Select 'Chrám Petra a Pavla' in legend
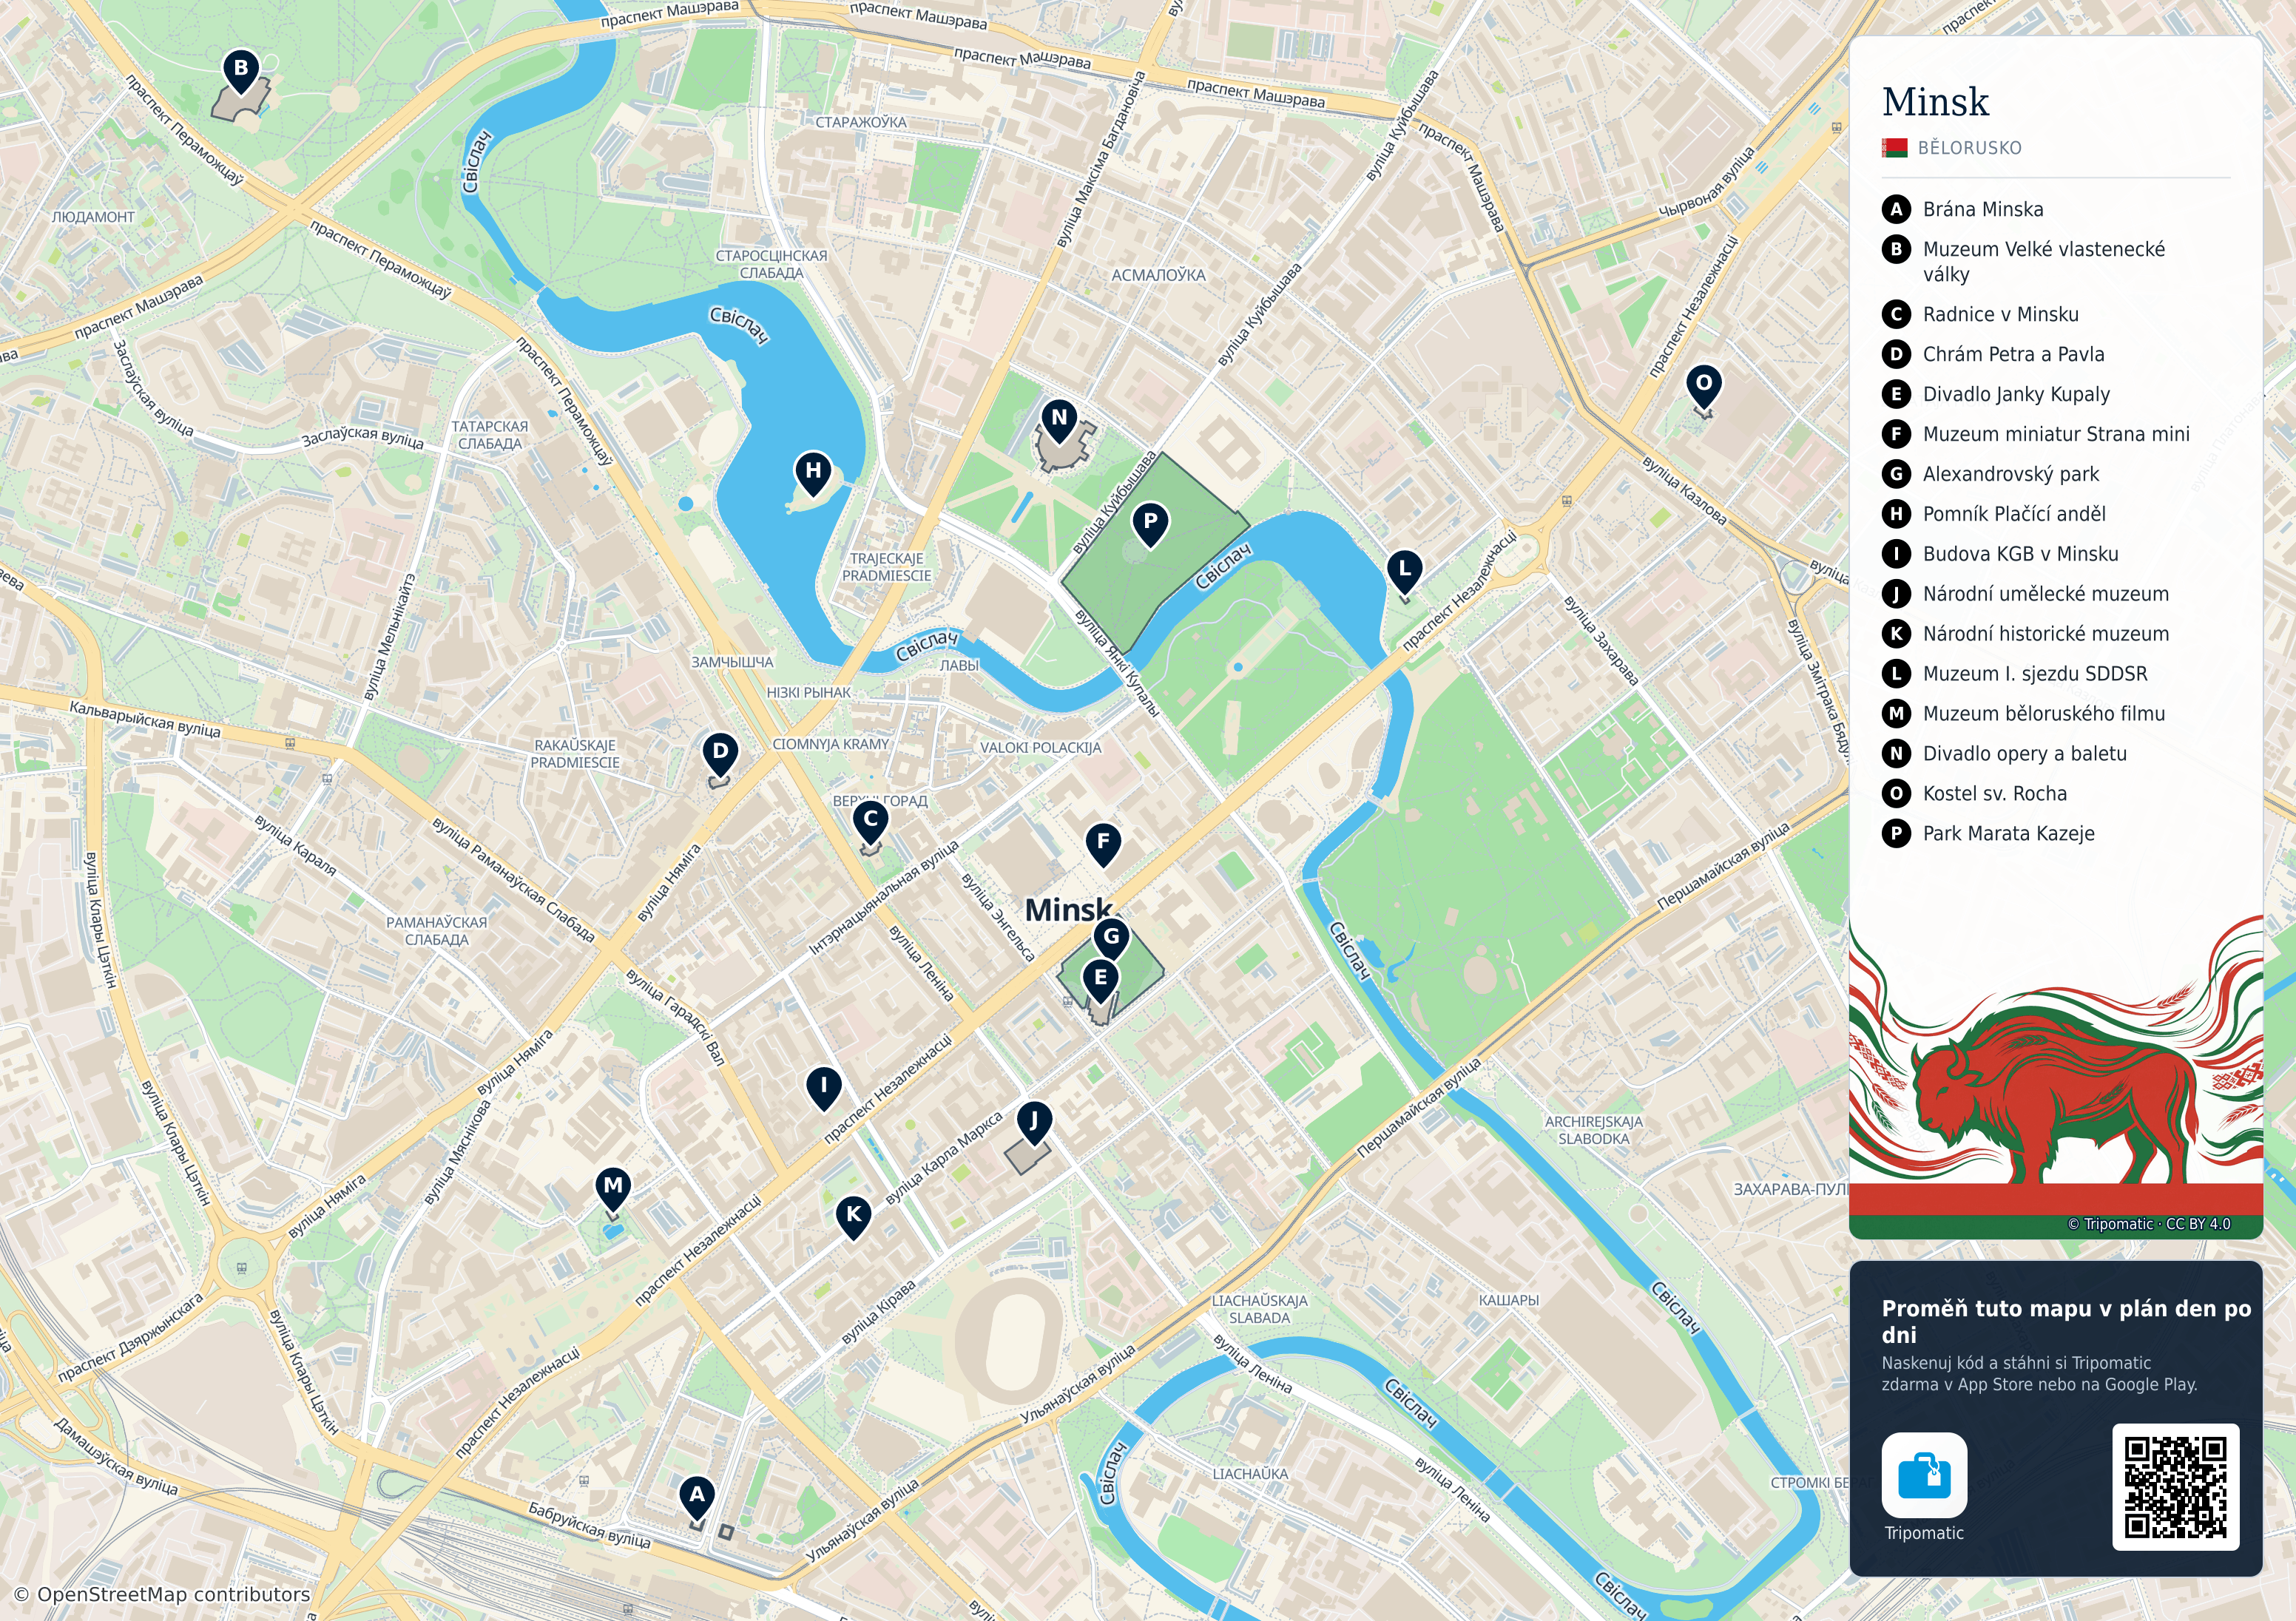The height and width of the screenshot is (1621, 2296). click(1993, 354)
